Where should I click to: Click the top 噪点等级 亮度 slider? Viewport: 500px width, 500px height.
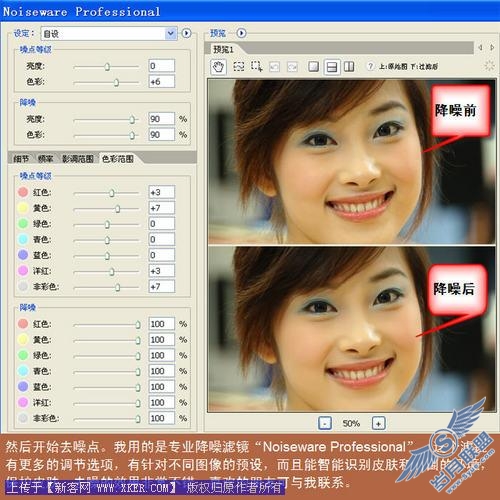pyautogui.click(x=106, y=67)
